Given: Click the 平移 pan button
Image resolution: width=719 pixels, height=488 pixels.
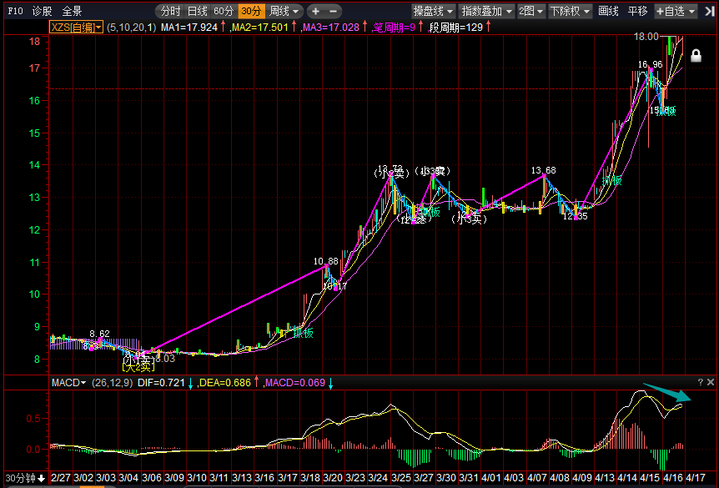Looking at the screenshot, I should click(637, 11).
